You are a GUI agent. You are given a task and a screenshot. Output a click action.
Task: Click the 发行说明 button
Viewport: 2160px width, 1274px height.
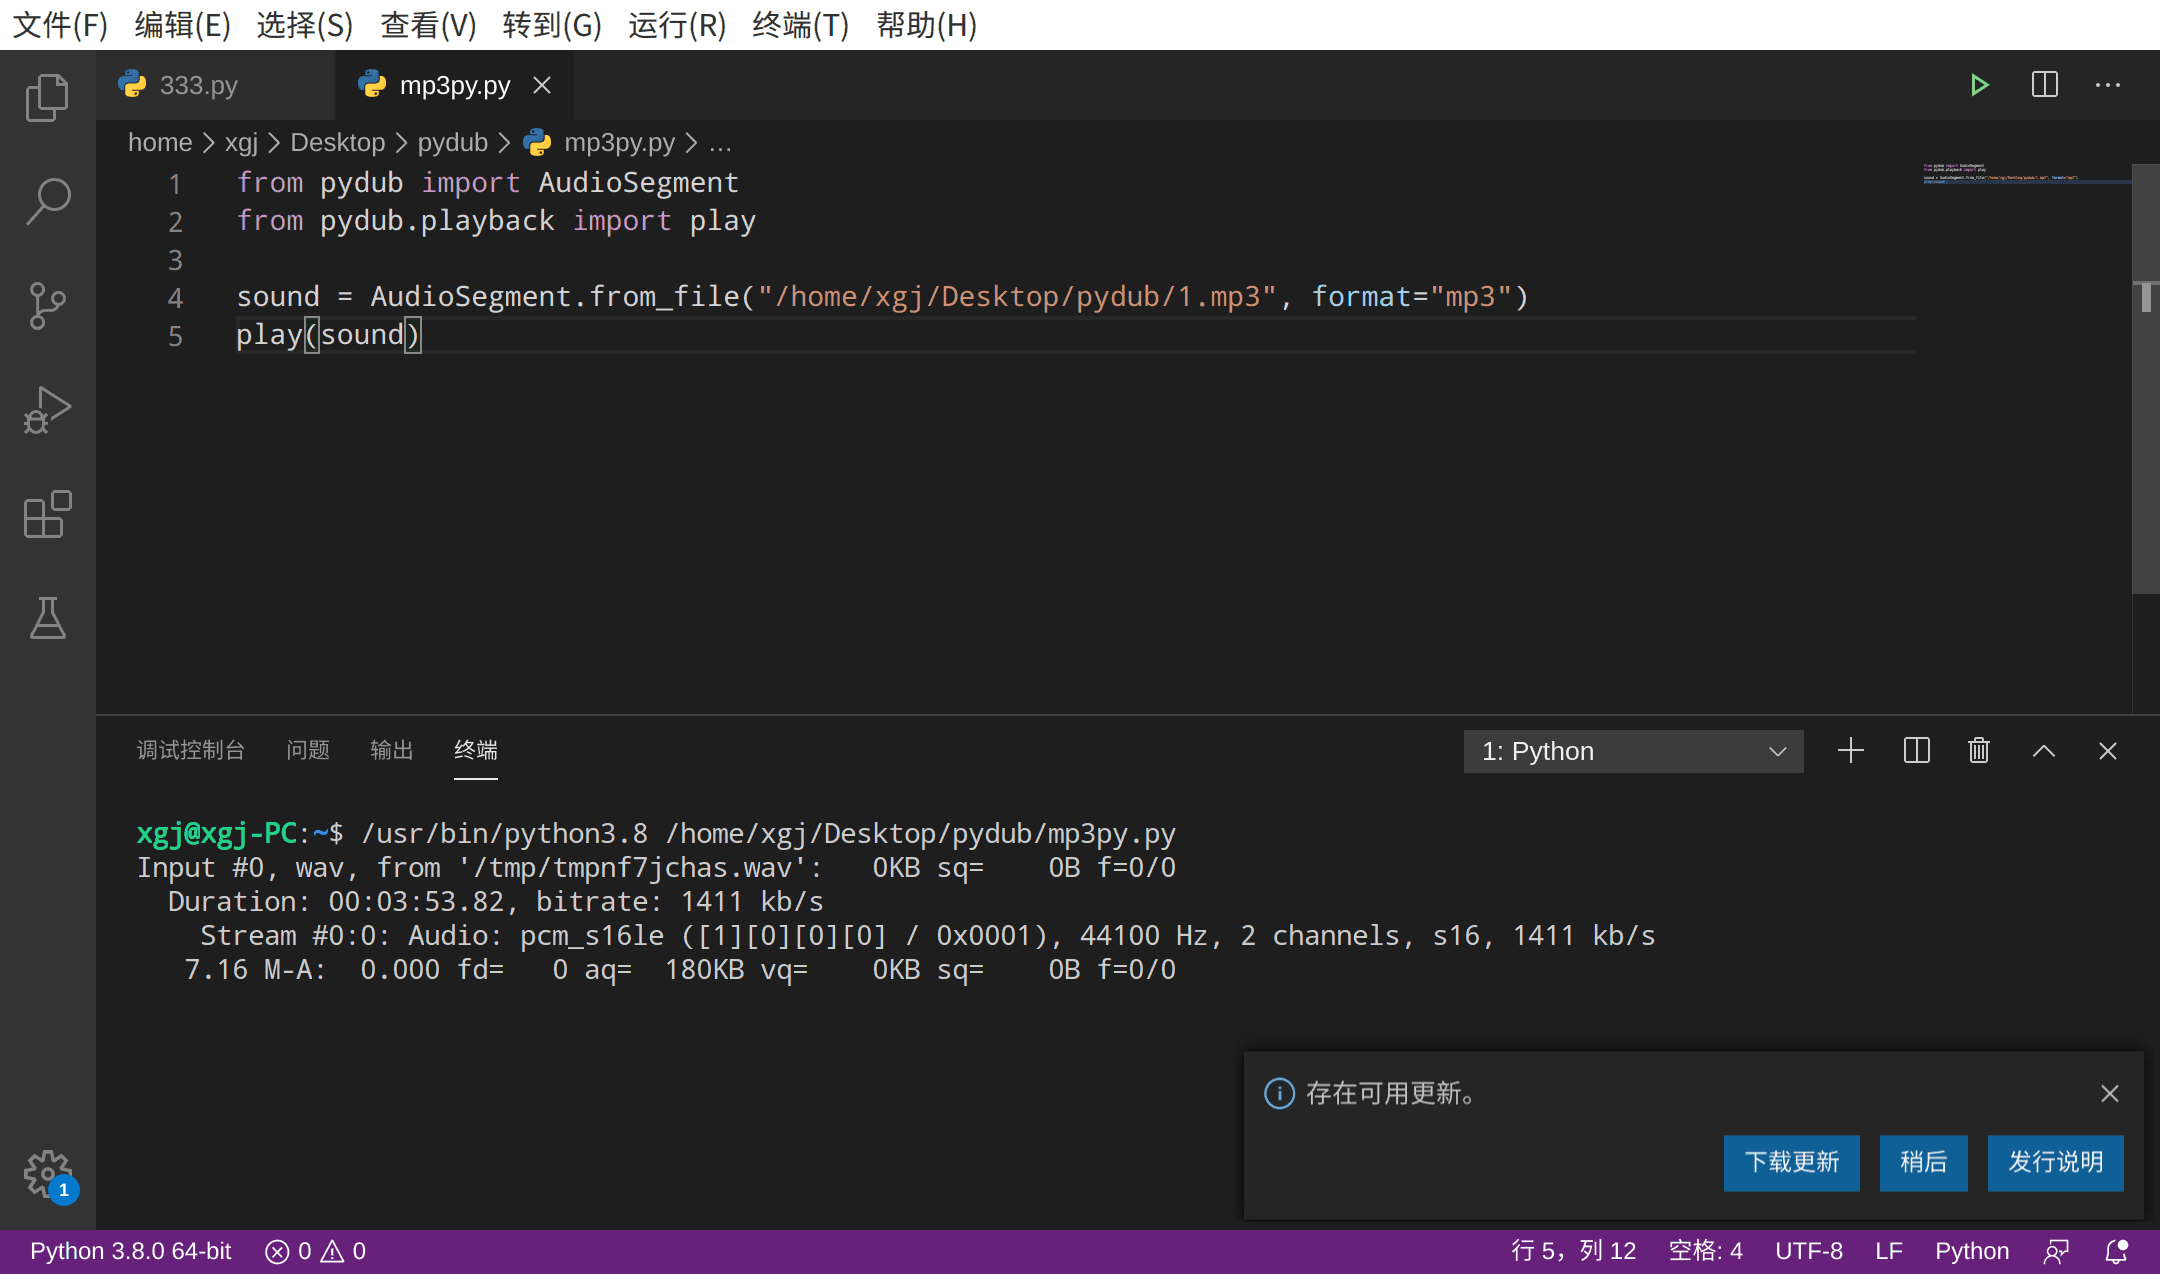pyautogui.click(x=2056, y=1162)
